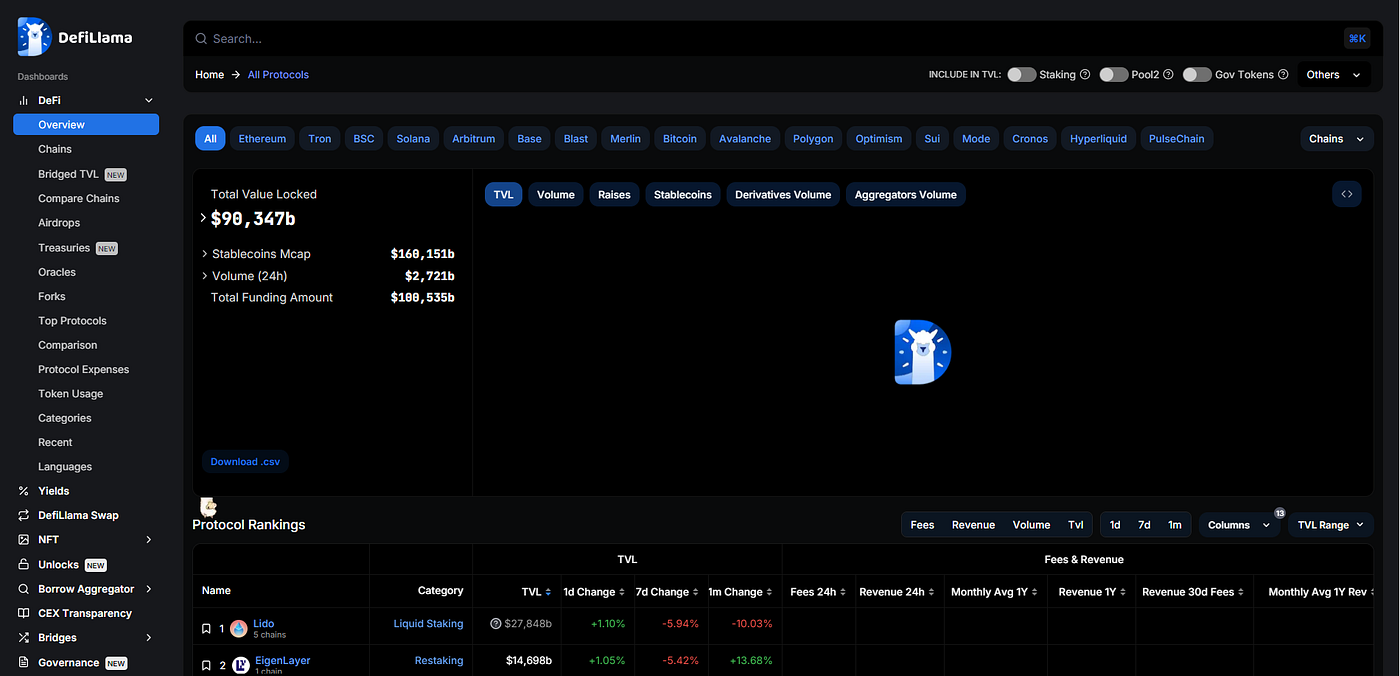Click the Staking help question icon
Viewport: 1400px width, 676px height.
(1085, 75)
